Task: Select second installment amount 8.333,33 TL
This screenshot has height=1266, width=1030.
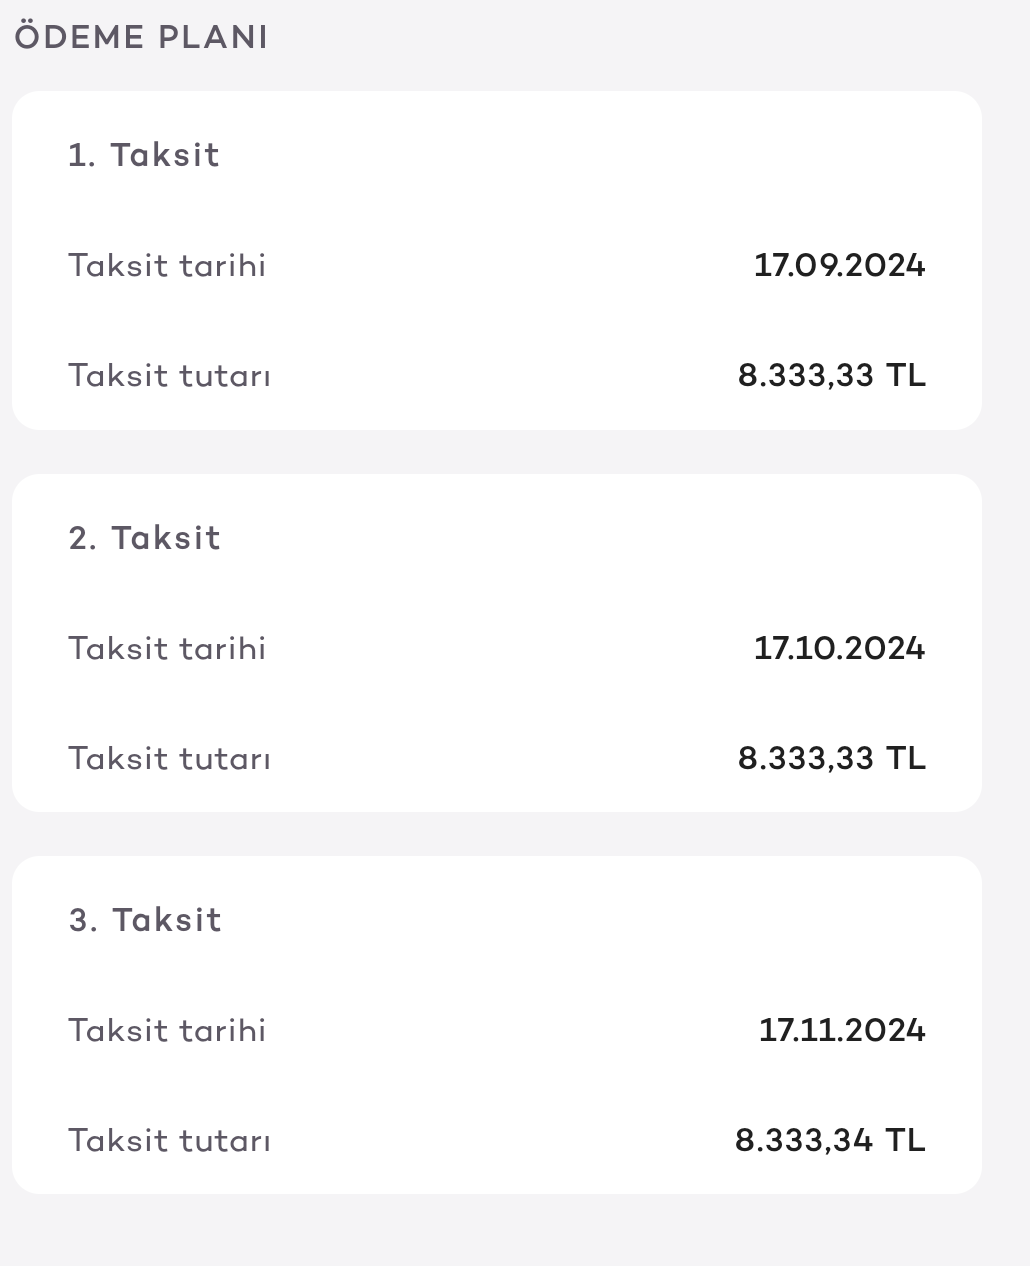Action: [832, 759]
